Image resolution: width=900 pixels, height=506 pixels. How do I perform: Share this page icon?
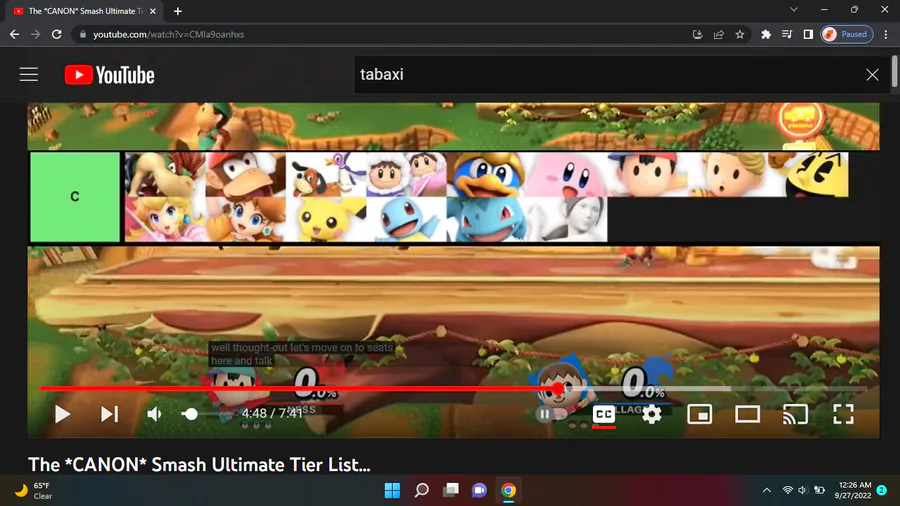point(719,34)
